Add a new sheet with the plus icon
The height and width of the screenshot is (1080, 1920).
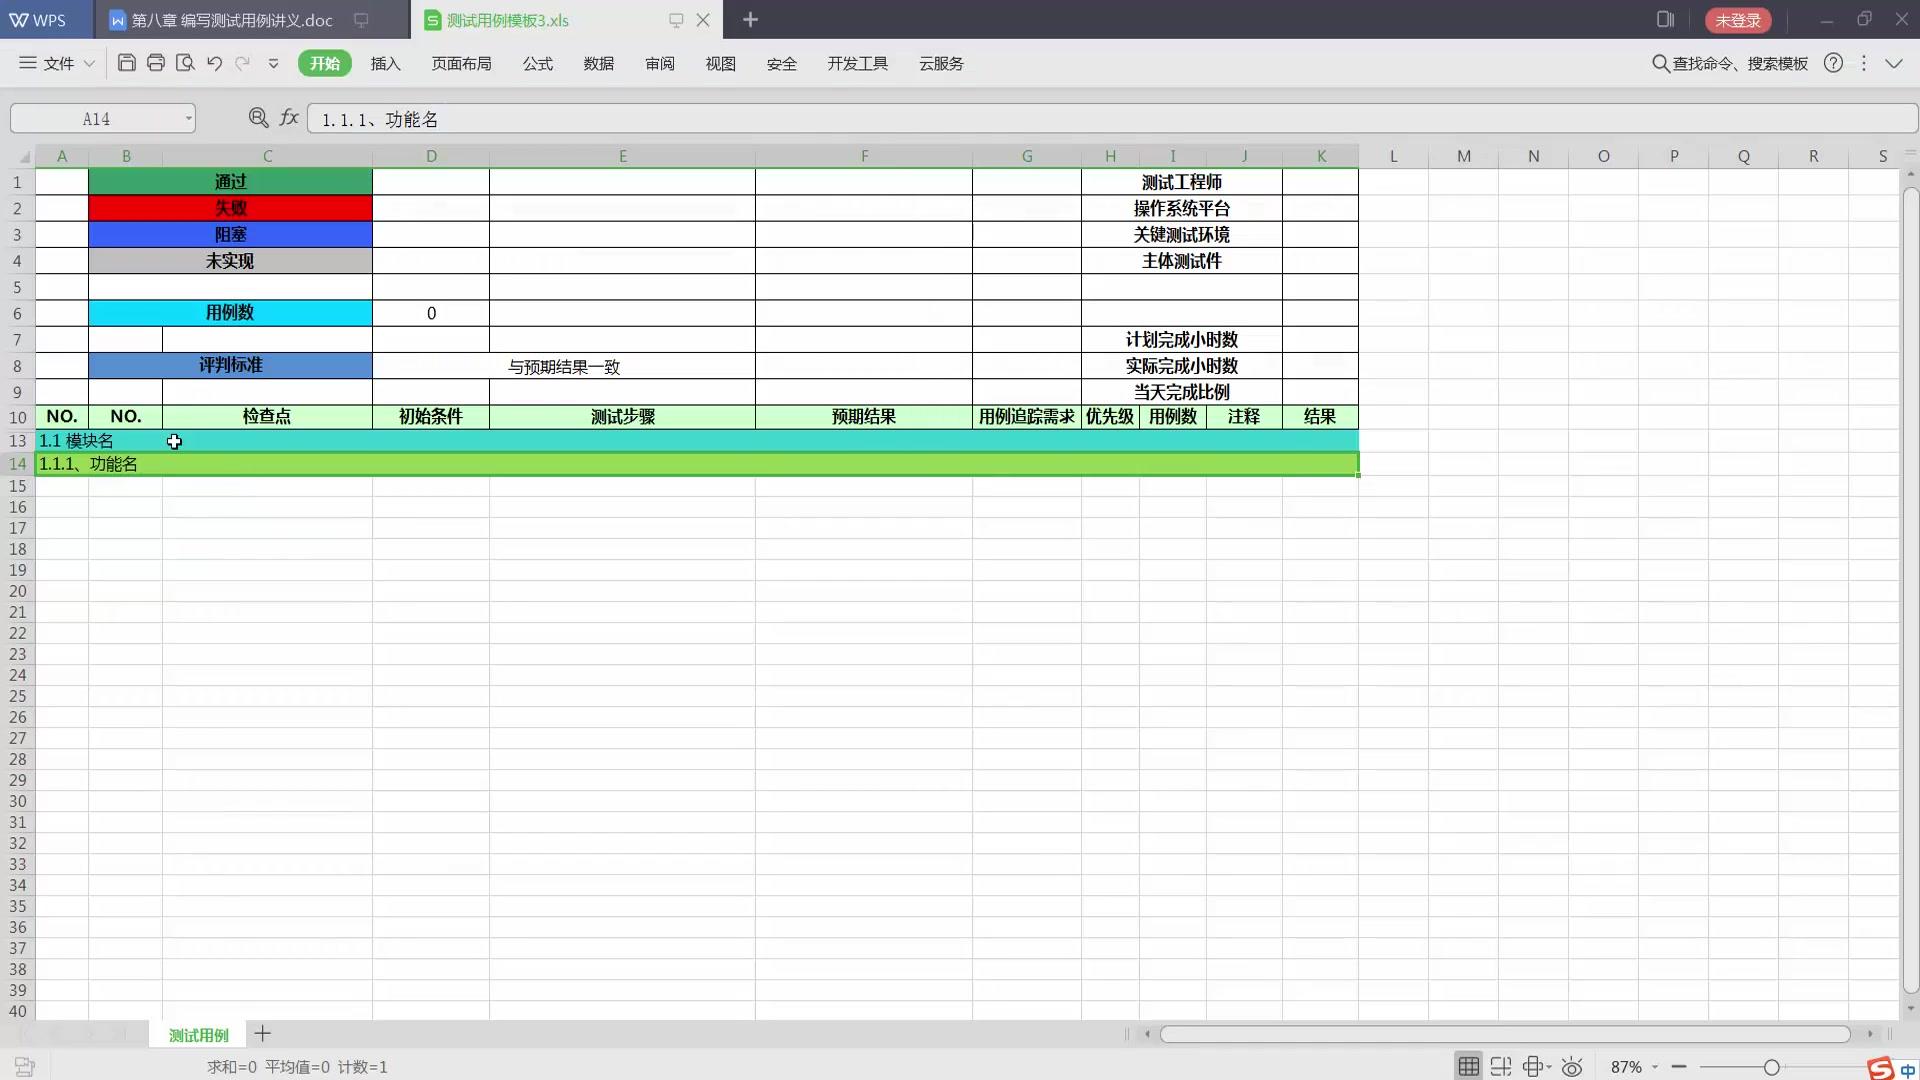pos(263,1034)
